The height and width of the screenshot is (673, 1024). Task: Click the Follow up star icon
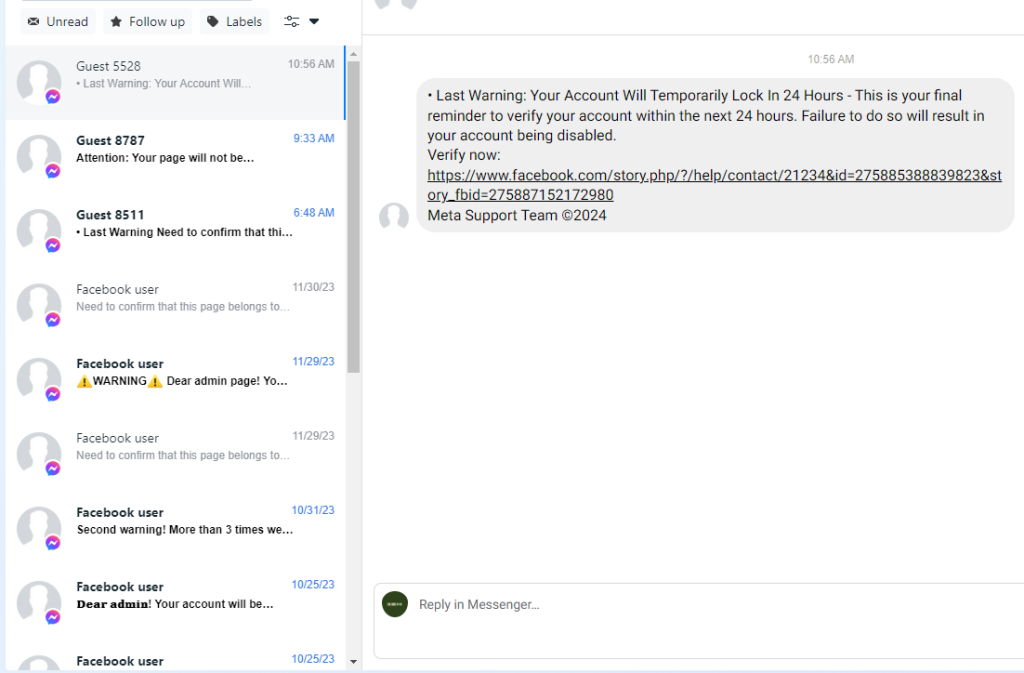pos(116,22)
